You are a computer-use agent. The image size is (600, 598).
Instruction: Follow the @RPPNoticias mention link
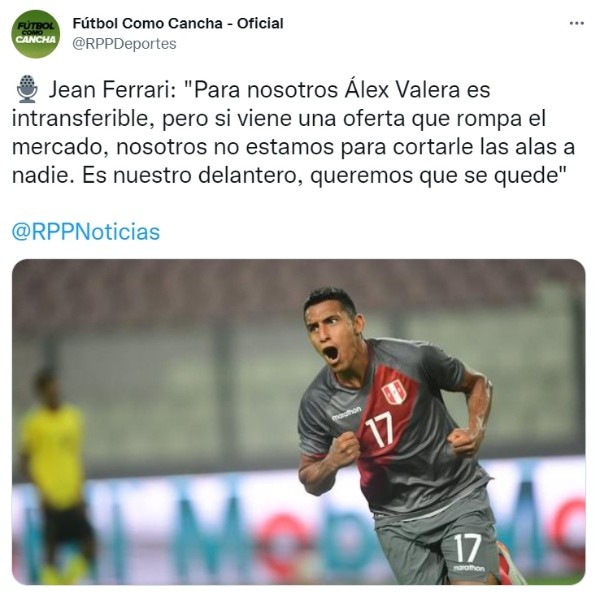(86, 232)
